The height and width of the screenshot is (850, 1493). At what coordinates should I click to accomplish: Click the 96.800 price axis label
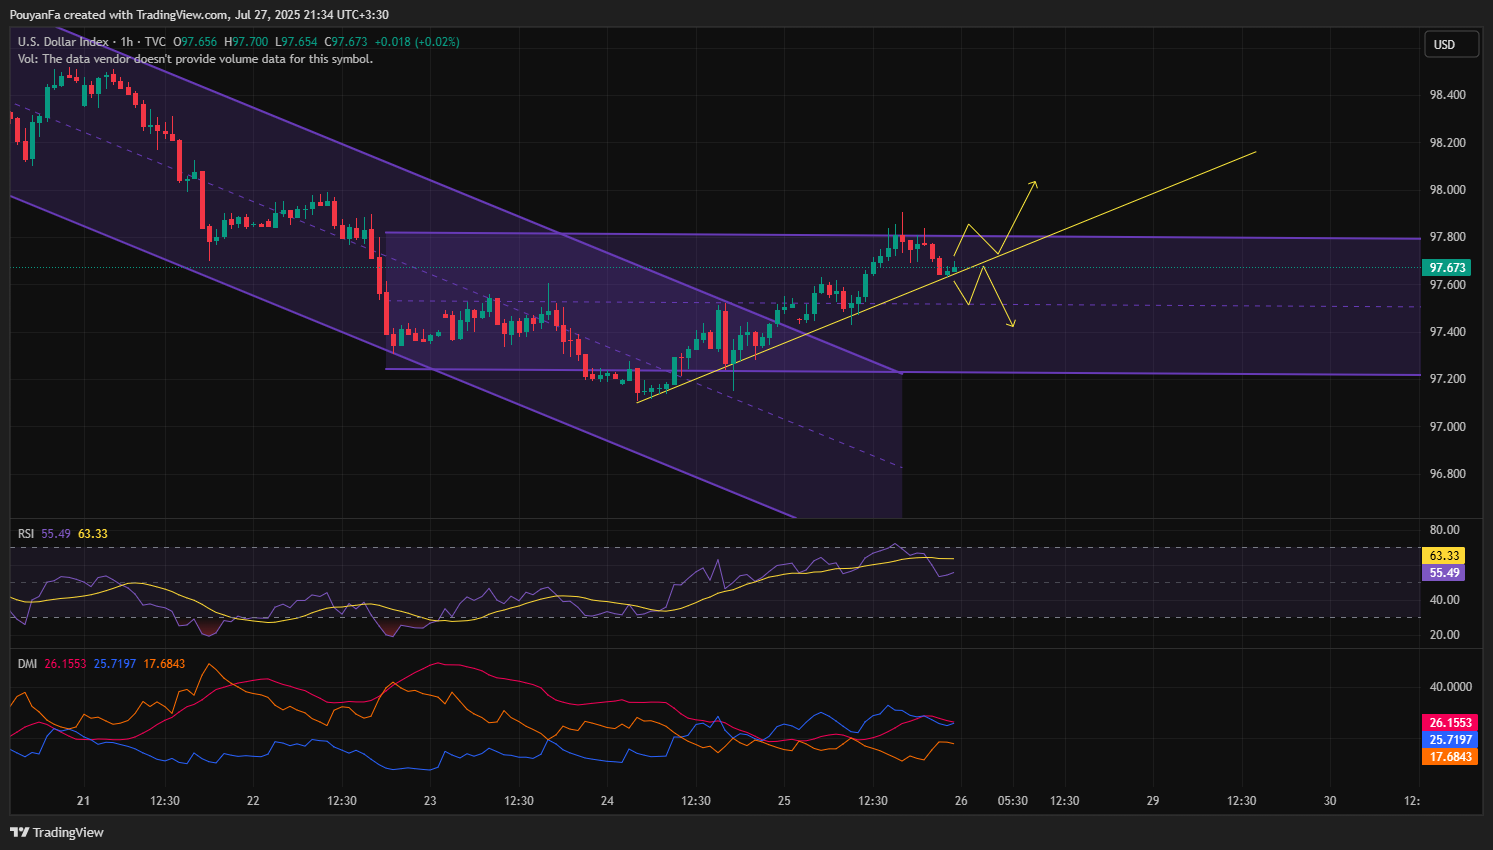1447,474
